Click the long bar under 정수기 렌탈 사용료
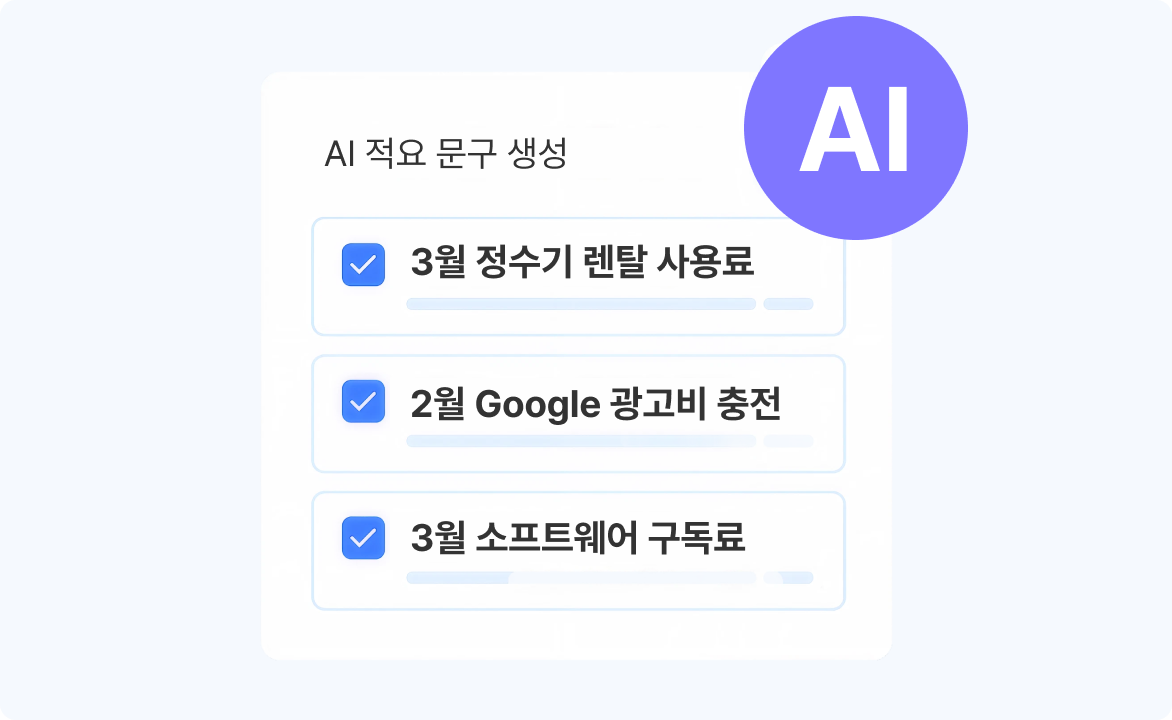This screenshot has height=720, width=1172. (580, 304)
